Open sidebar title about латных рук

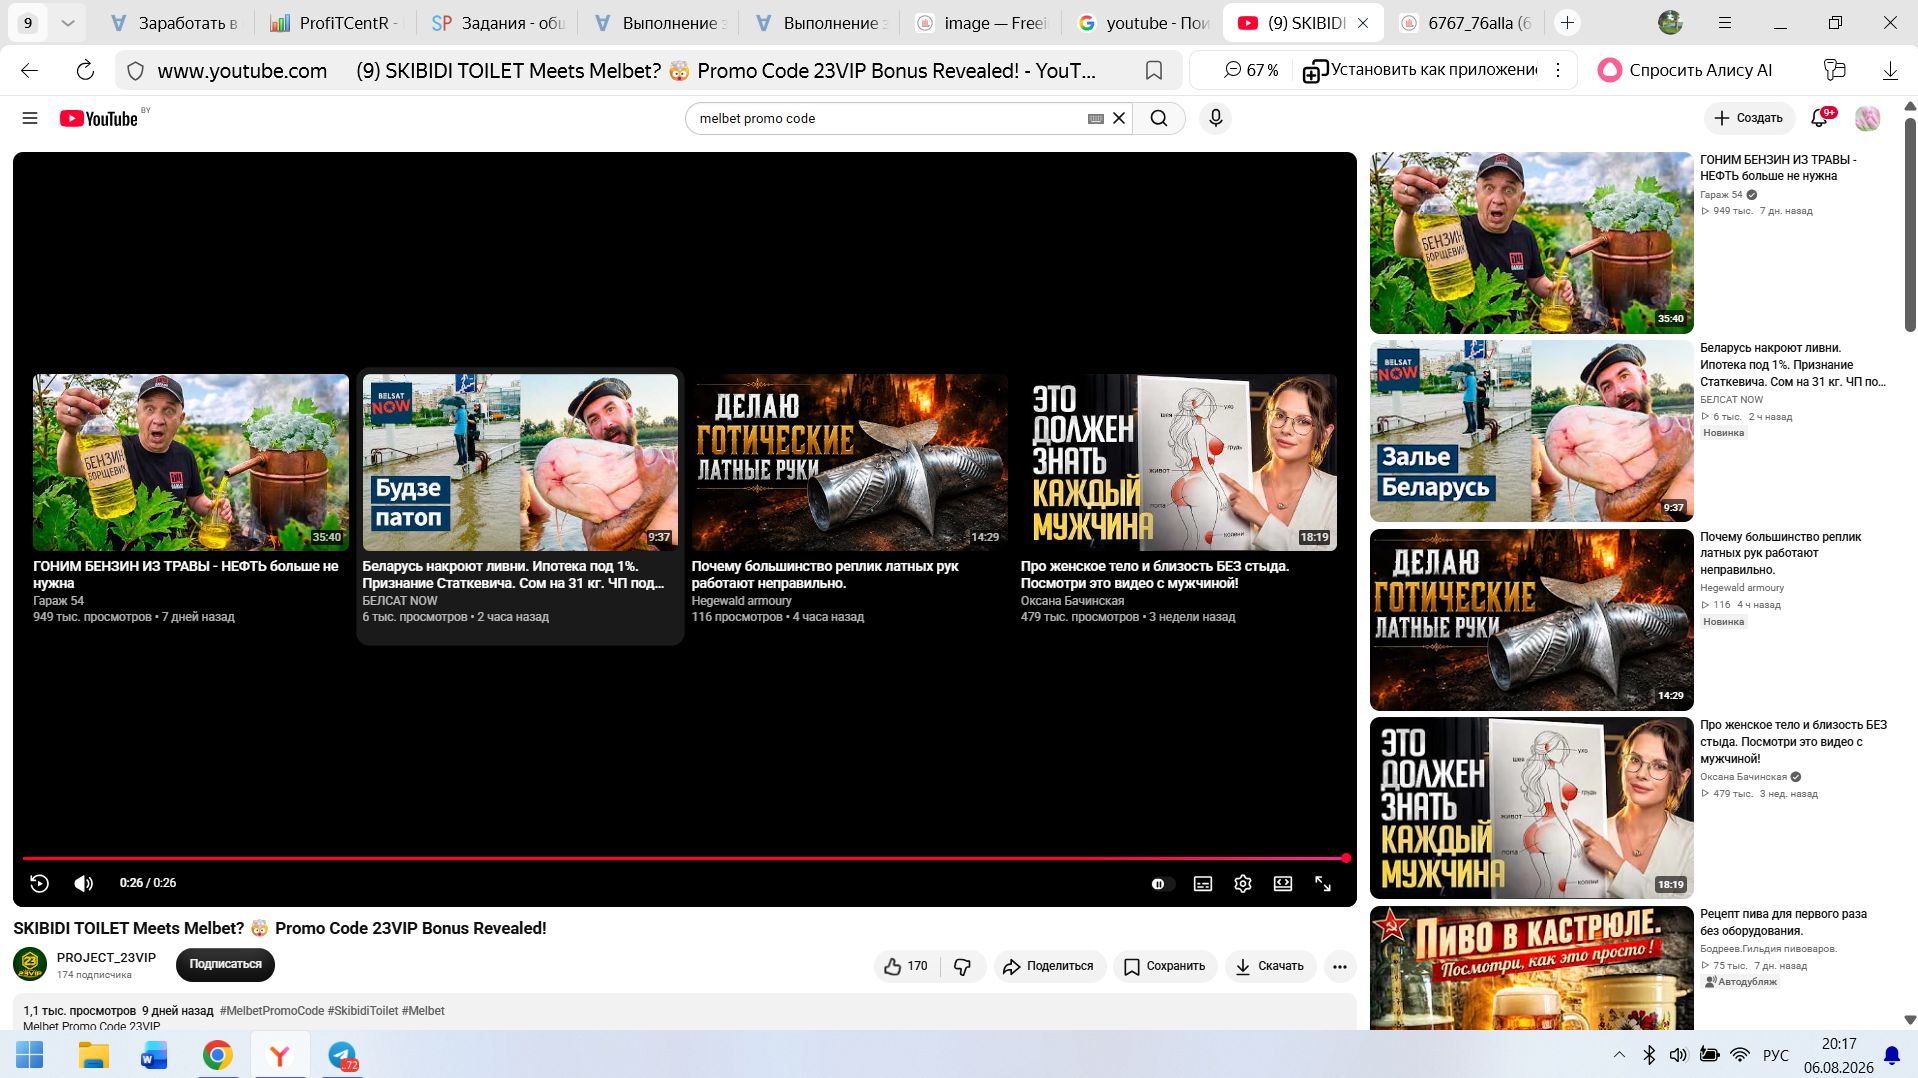click(x=1780, y=553)
